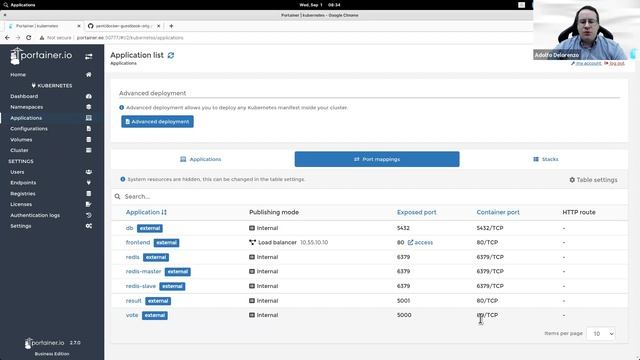Click the browser back arrow
This screenshot has width=640, height=360.
pyautogui.click(x=7, y=38)
